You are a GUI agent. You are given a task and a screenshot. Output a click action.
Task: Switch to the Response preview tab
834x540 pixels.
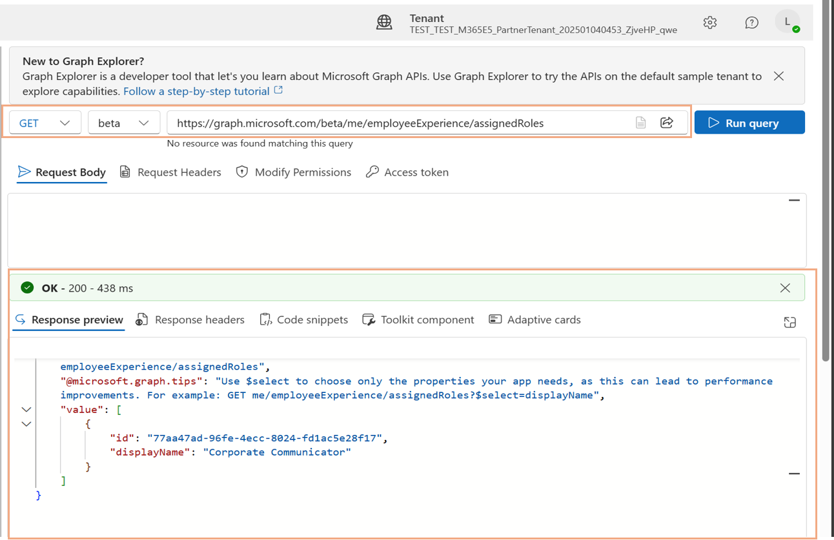tap(69, 320)
